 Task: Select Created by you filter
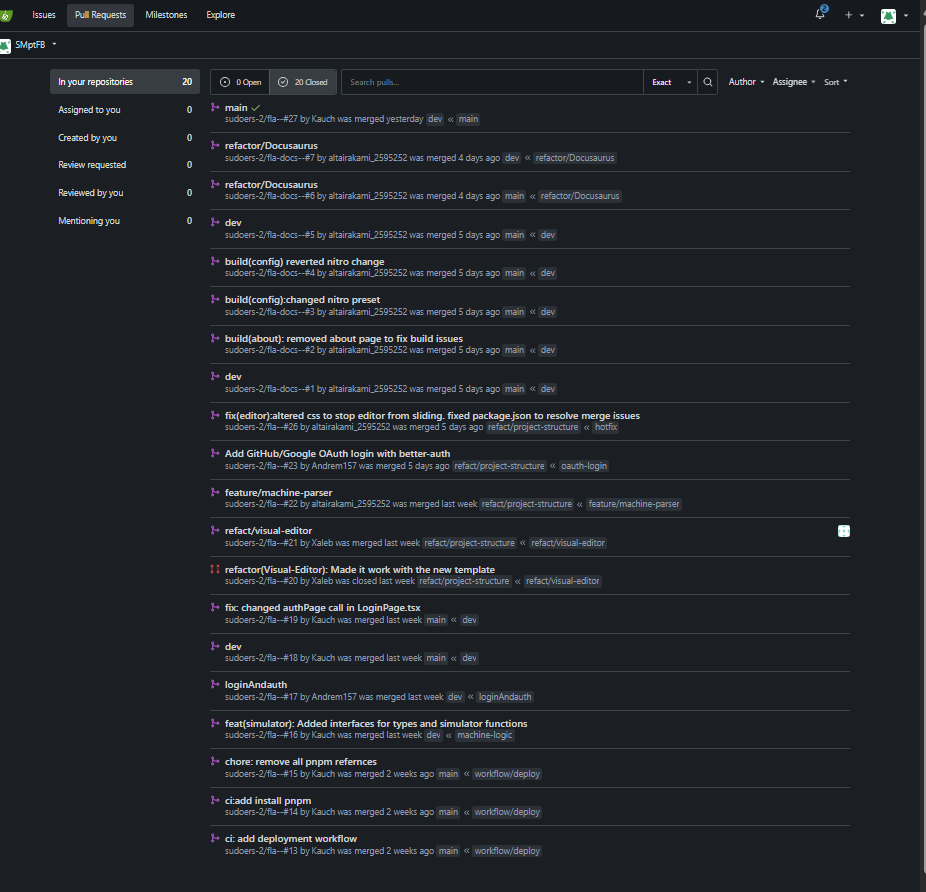(125, 138)
